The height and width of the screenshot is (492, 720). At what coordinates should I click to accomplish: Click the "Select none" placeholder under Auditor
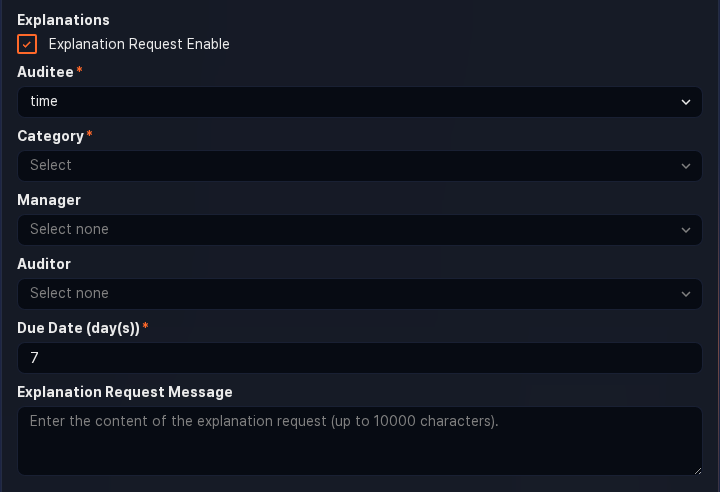(69, 293)
